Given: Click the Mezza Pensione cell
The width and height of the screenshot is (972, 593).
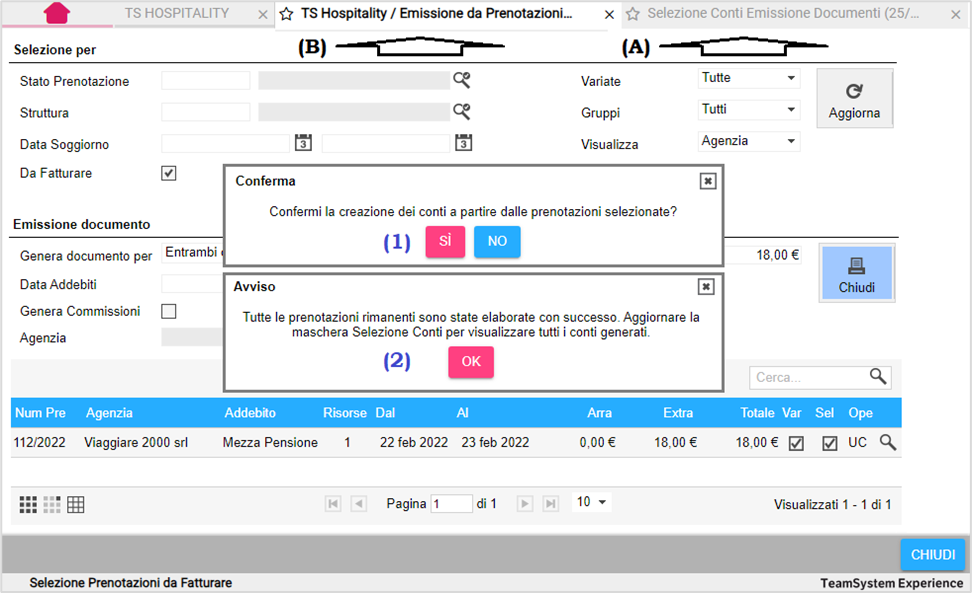Looking at the screenshot, I should tap(270, 442).
